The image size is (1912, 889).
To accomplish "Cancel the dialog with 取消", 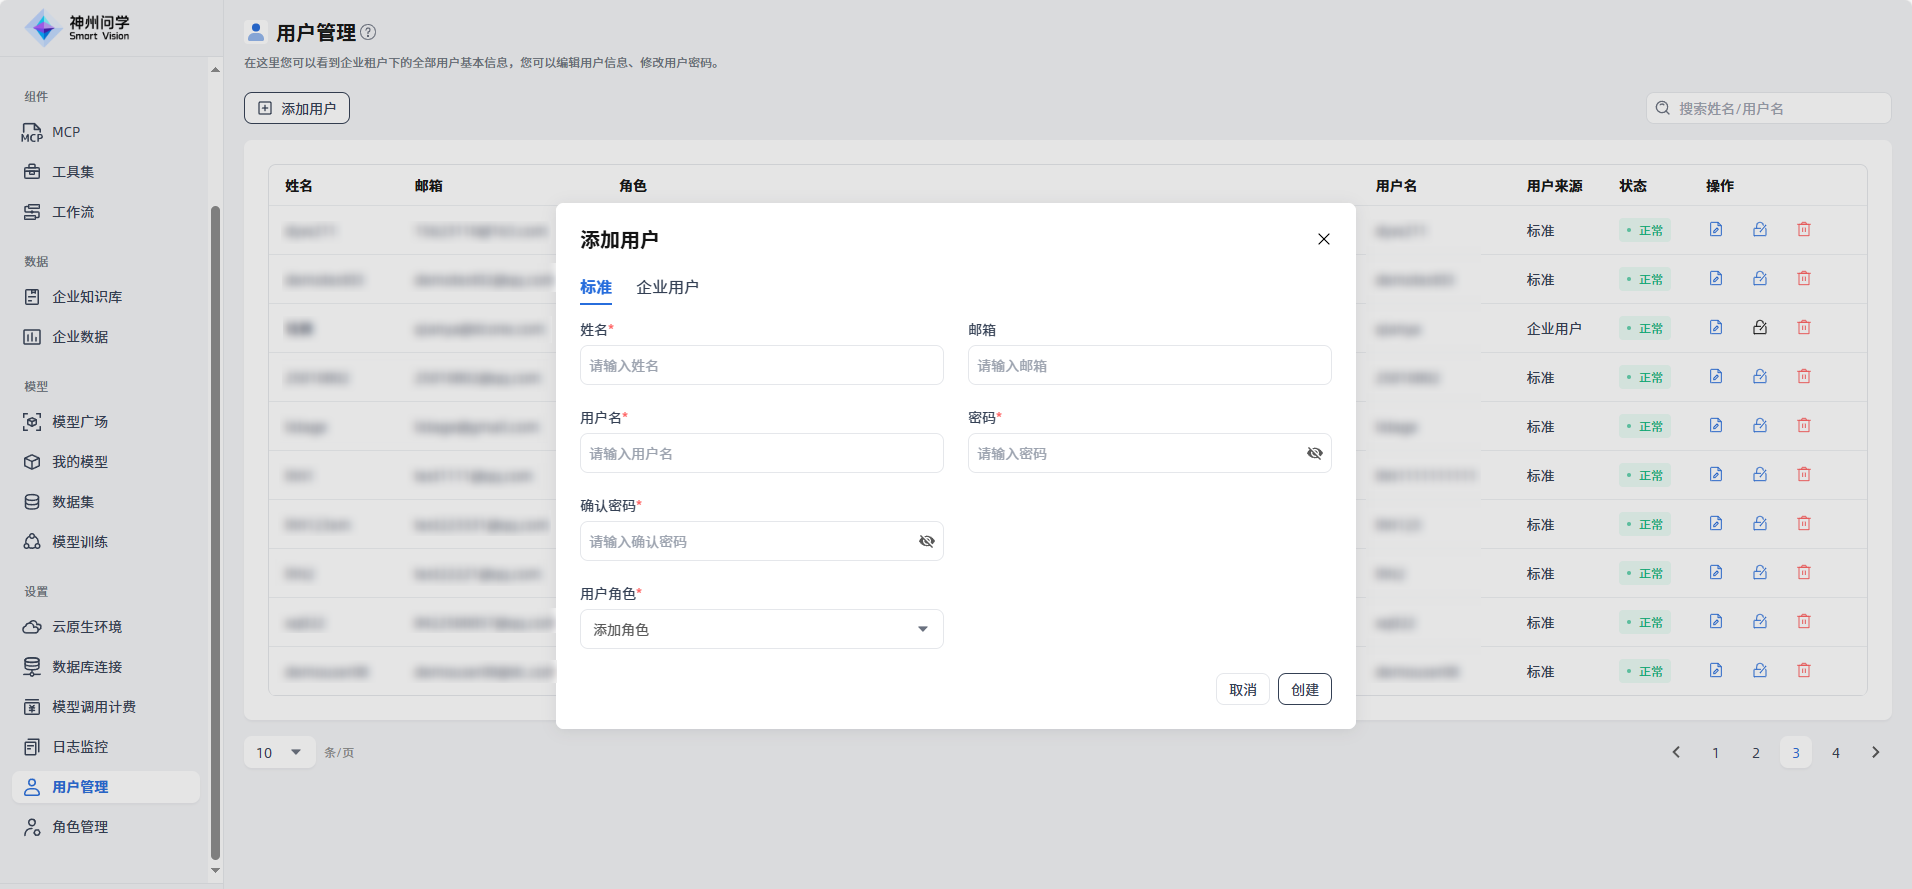I will coord(1242,690).
